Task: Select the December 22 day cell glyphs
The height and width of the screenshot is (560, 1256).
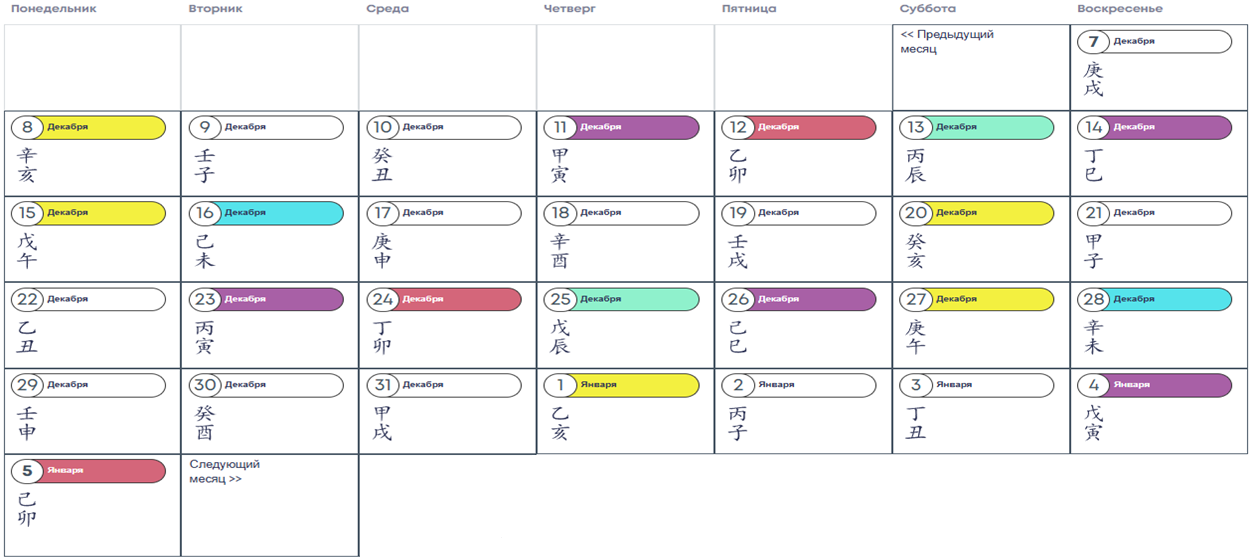Action: pyautogui.click(x=27, y=337)
